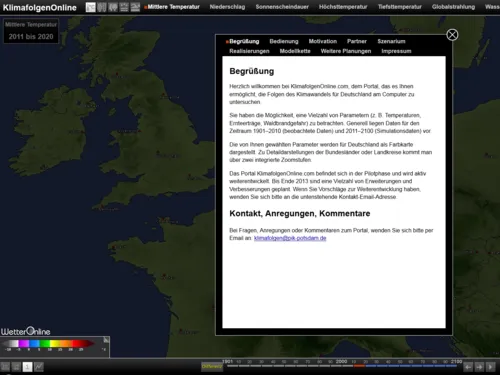
Task: Open the Realisierungen tab
Action: [249, 51]
